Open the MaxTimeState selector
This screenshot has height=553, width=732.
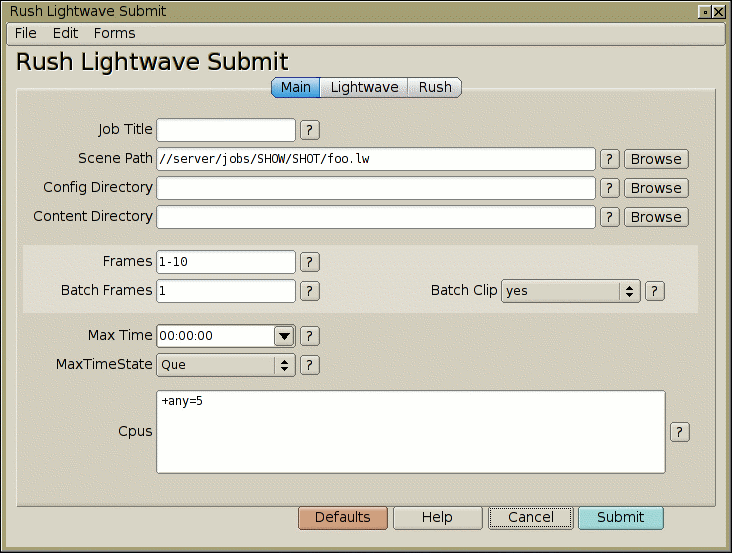click(225, 365)
